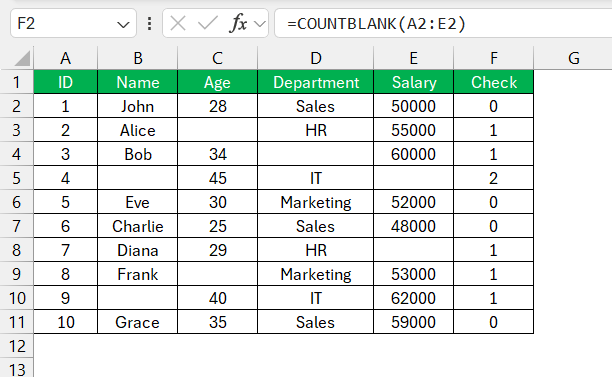This screenshot has height=377, width=612.
Task: Click the Enter checkmark icon in formula bar
Action: coord(207,24)
